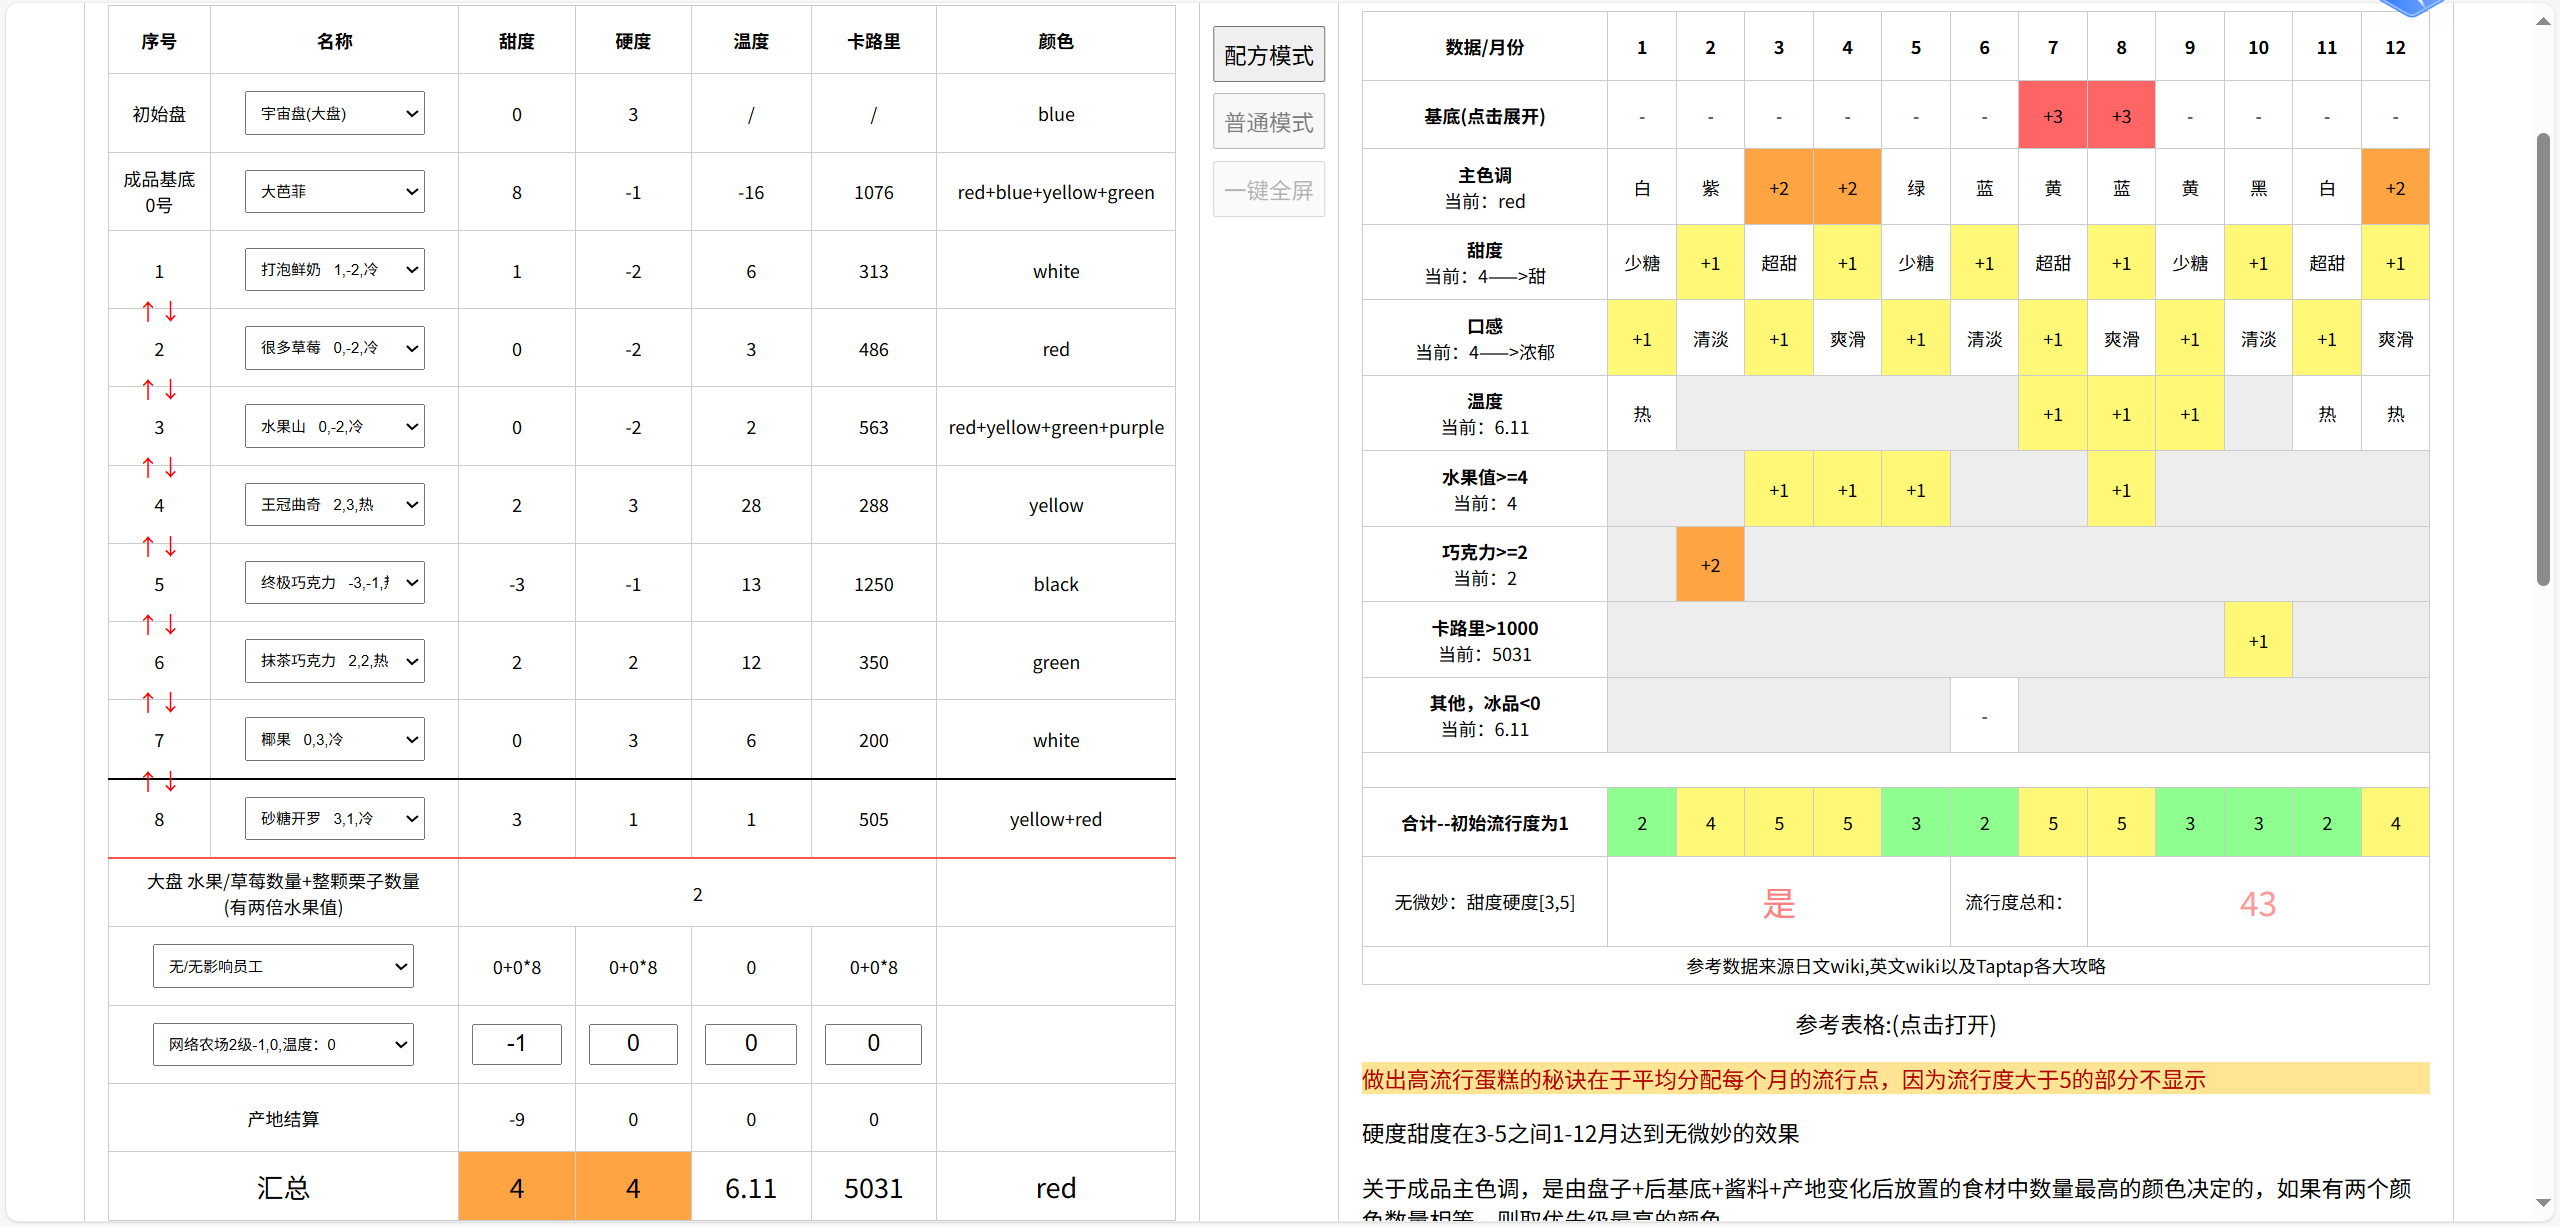The height and width of the screenshot is (1227, 2560).
Task: Switch to 配方模式
Action: [x=1269, y=55]
